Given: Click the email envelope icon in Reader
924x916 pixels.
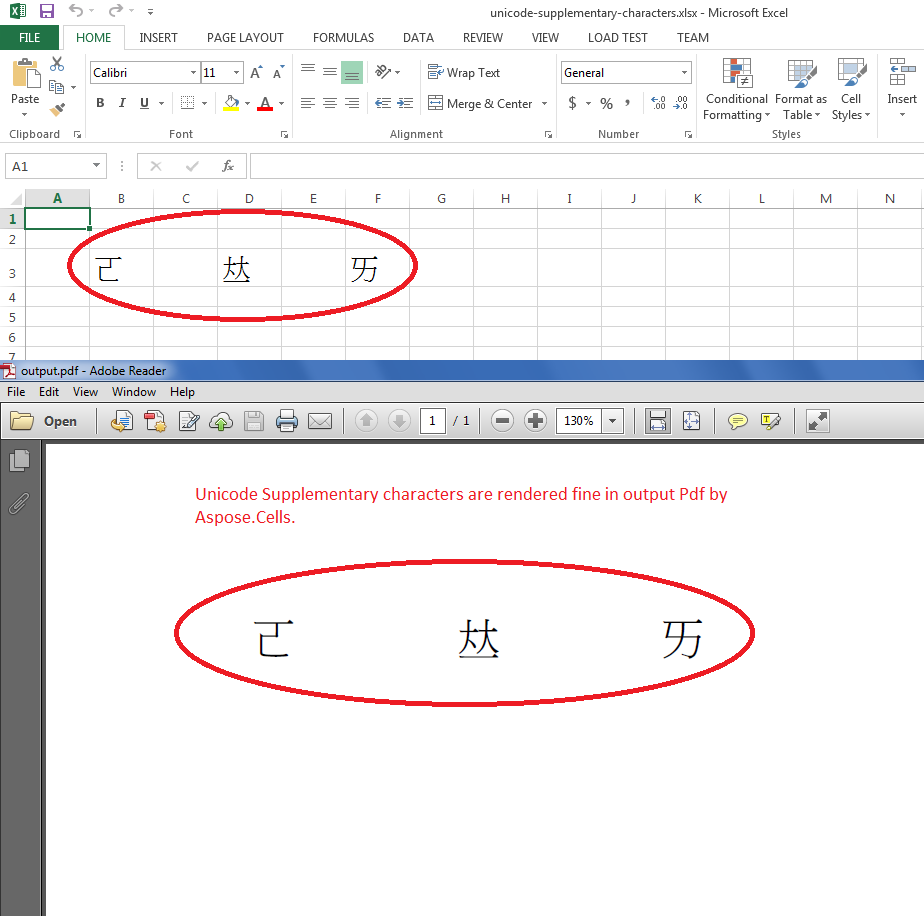Looking at the screenshot, I should pos(320,421).
